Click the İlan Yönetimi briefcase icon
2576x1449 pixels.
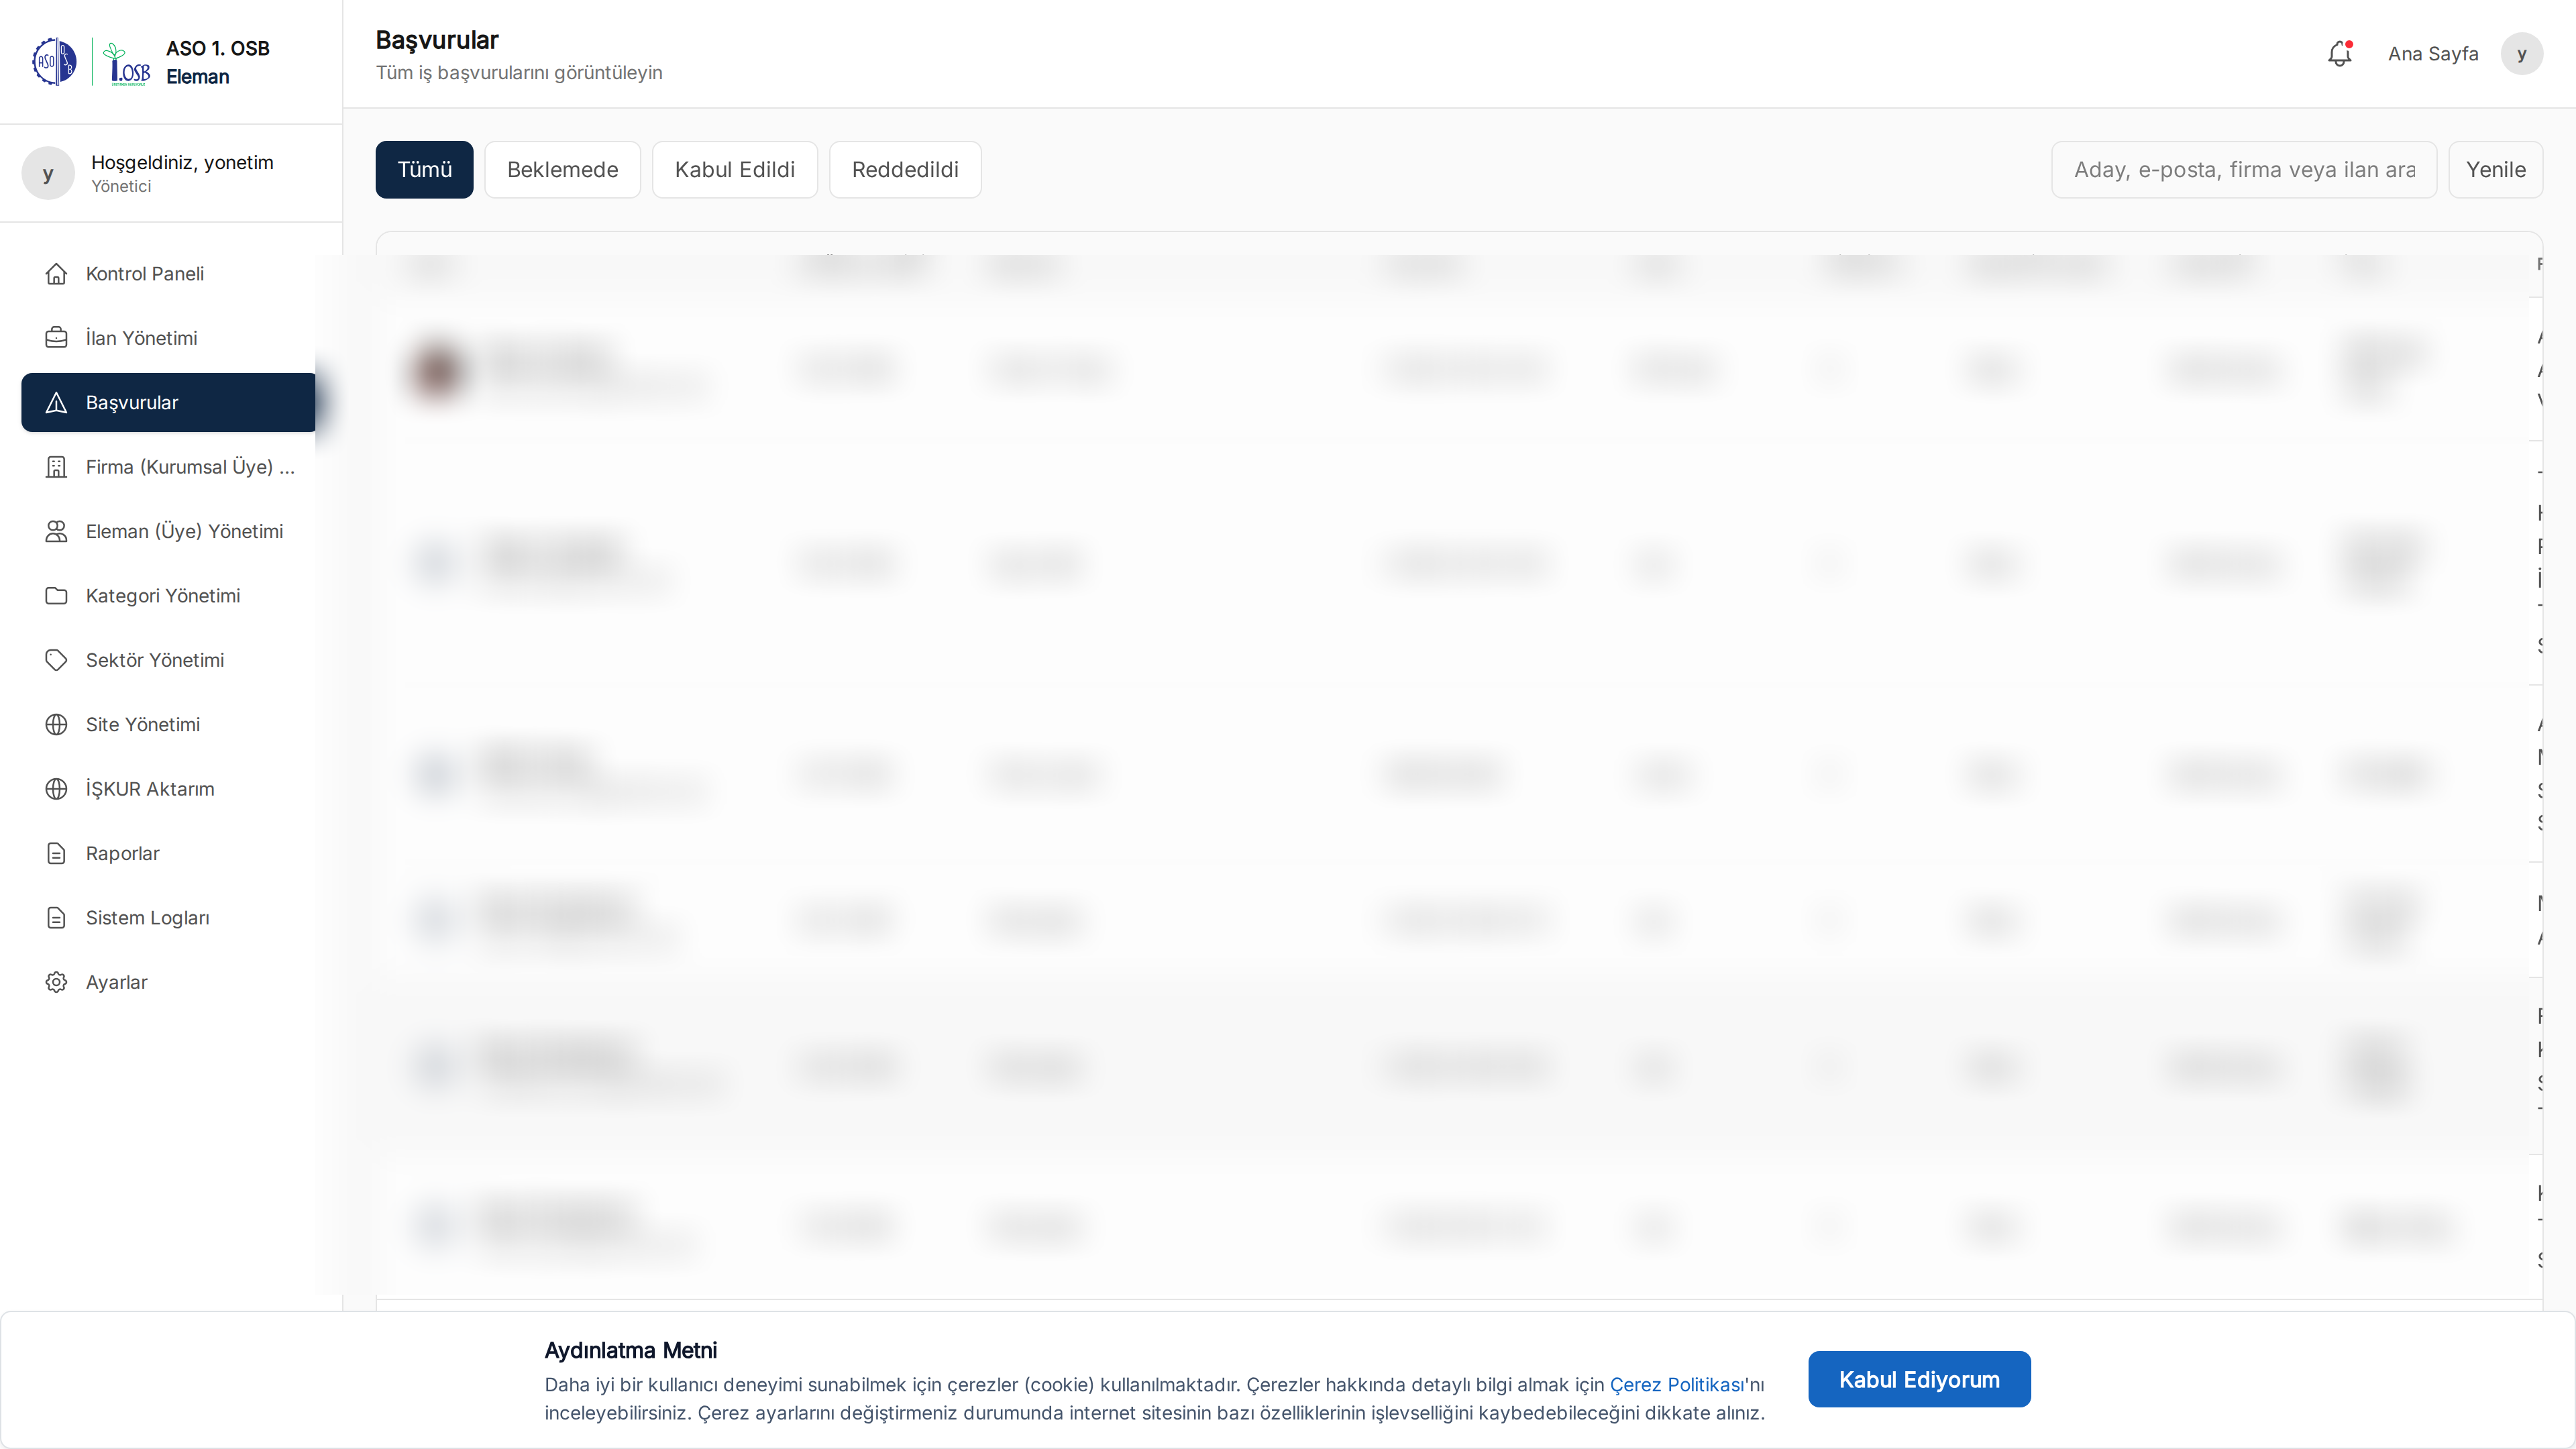56,338
